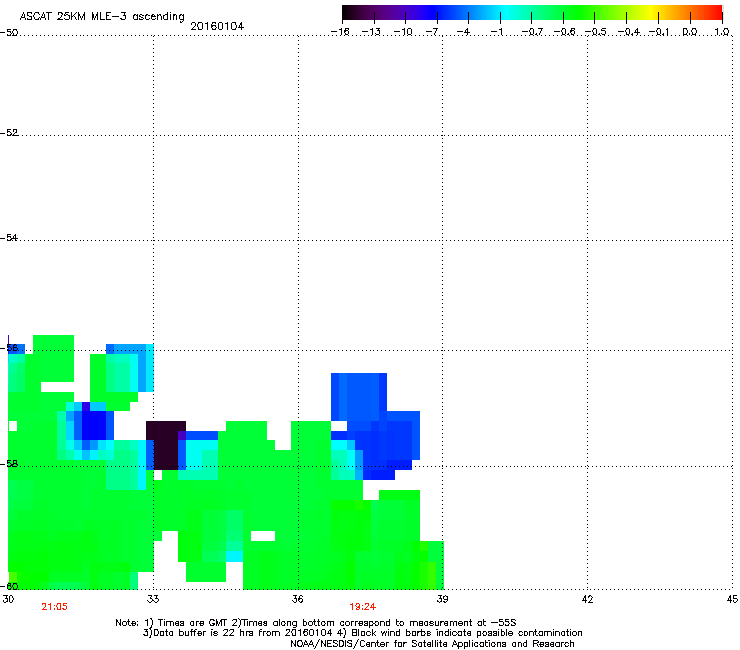Screen dimensions: 740x650
Task: Click the red '21:05' swath time label
Action: [54, 607]
